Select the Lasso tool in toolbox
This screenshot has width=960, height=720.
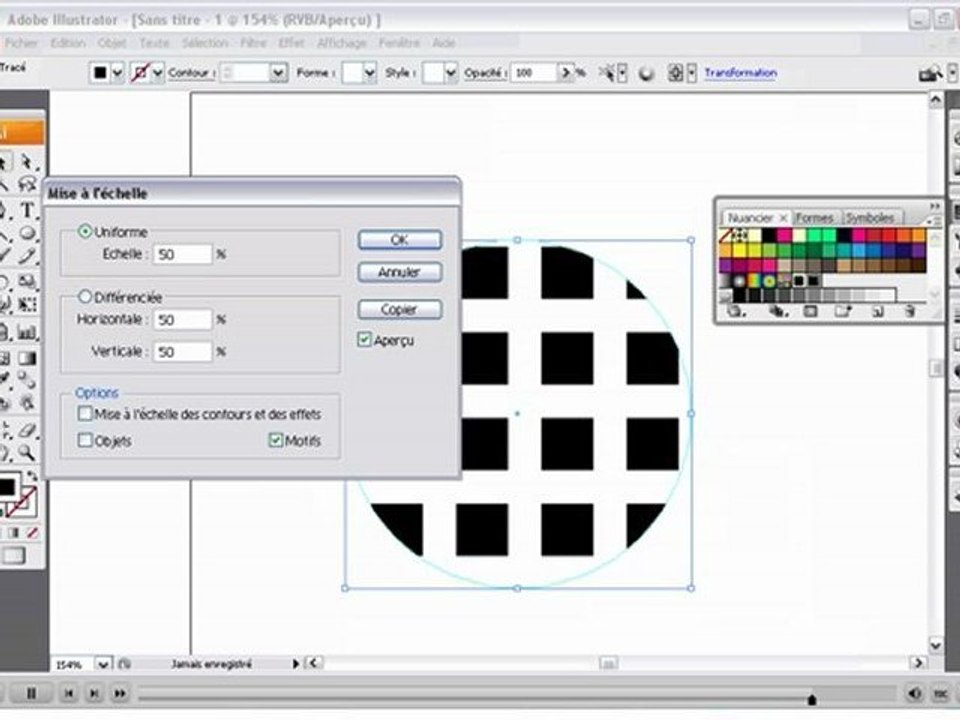click(x=28, y=184)
